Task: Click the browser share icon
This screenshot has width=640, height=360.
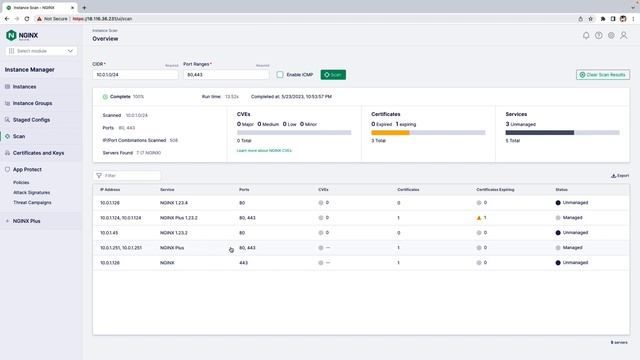Action: click(580, 19)
